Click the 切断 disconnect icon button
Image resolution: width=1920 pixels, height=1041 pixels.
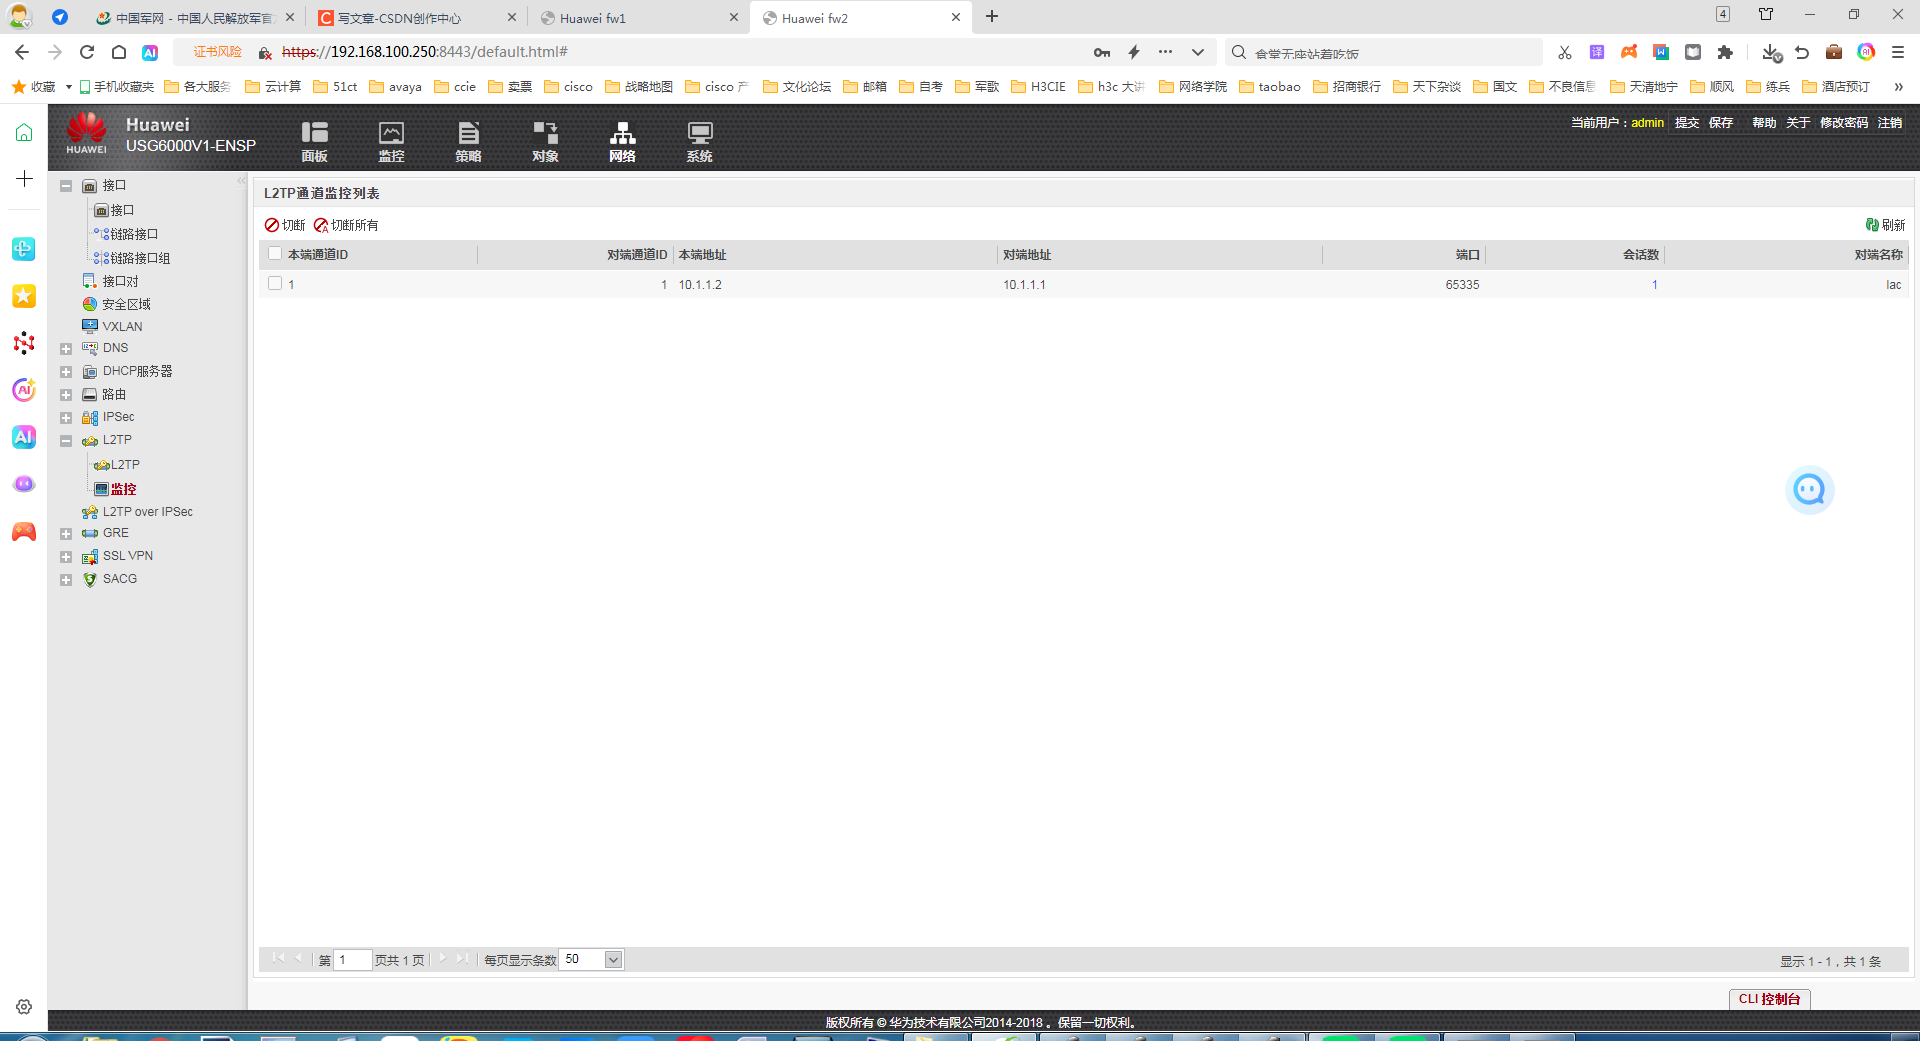[x=285, y=225]
